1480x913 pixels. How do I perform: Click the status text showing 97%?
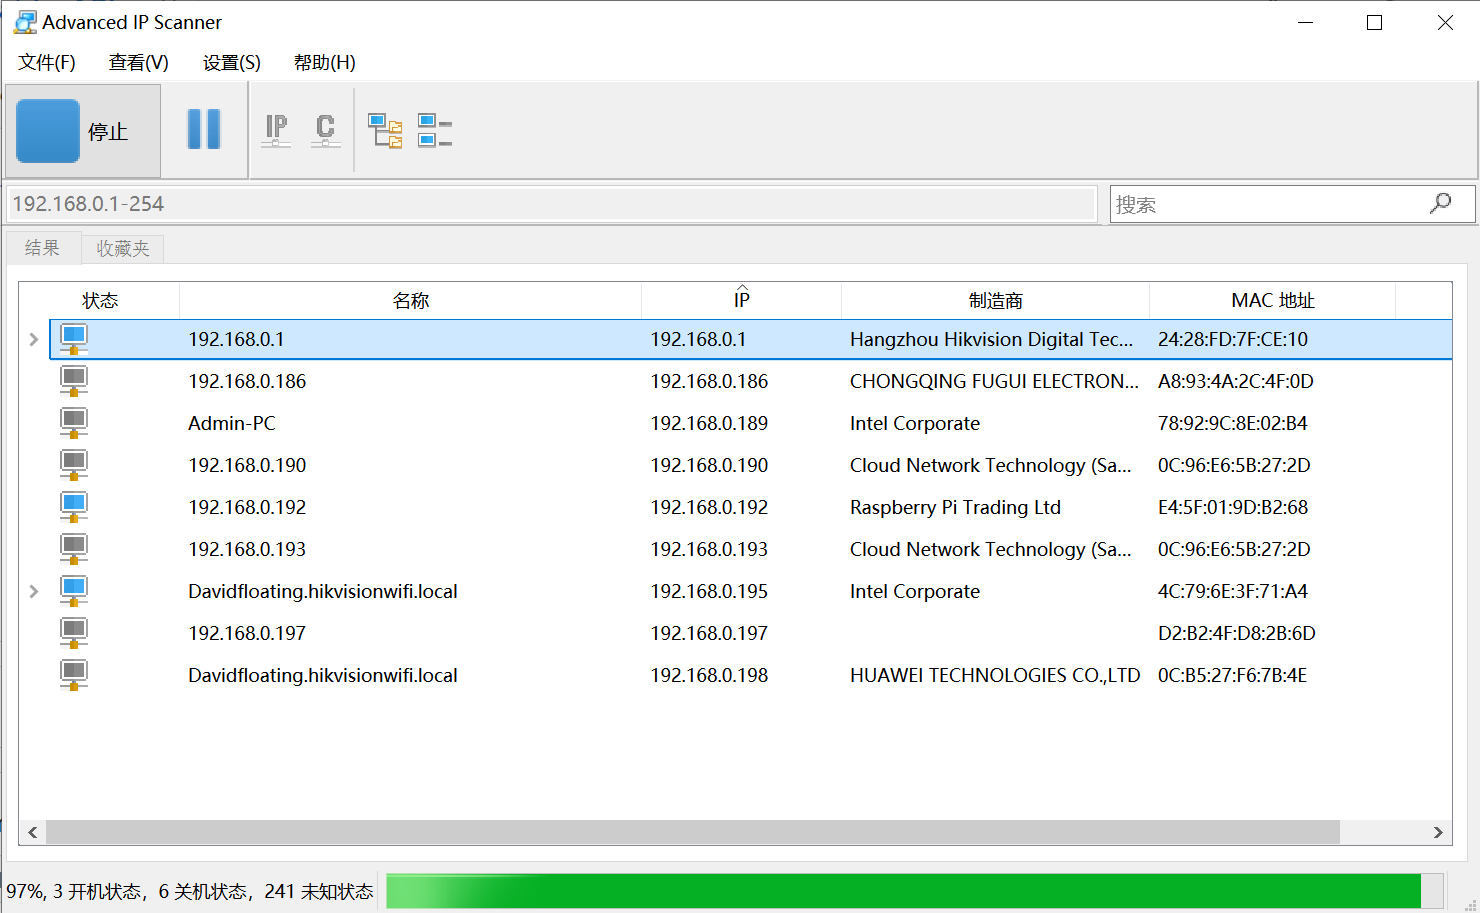click(190, 891)
